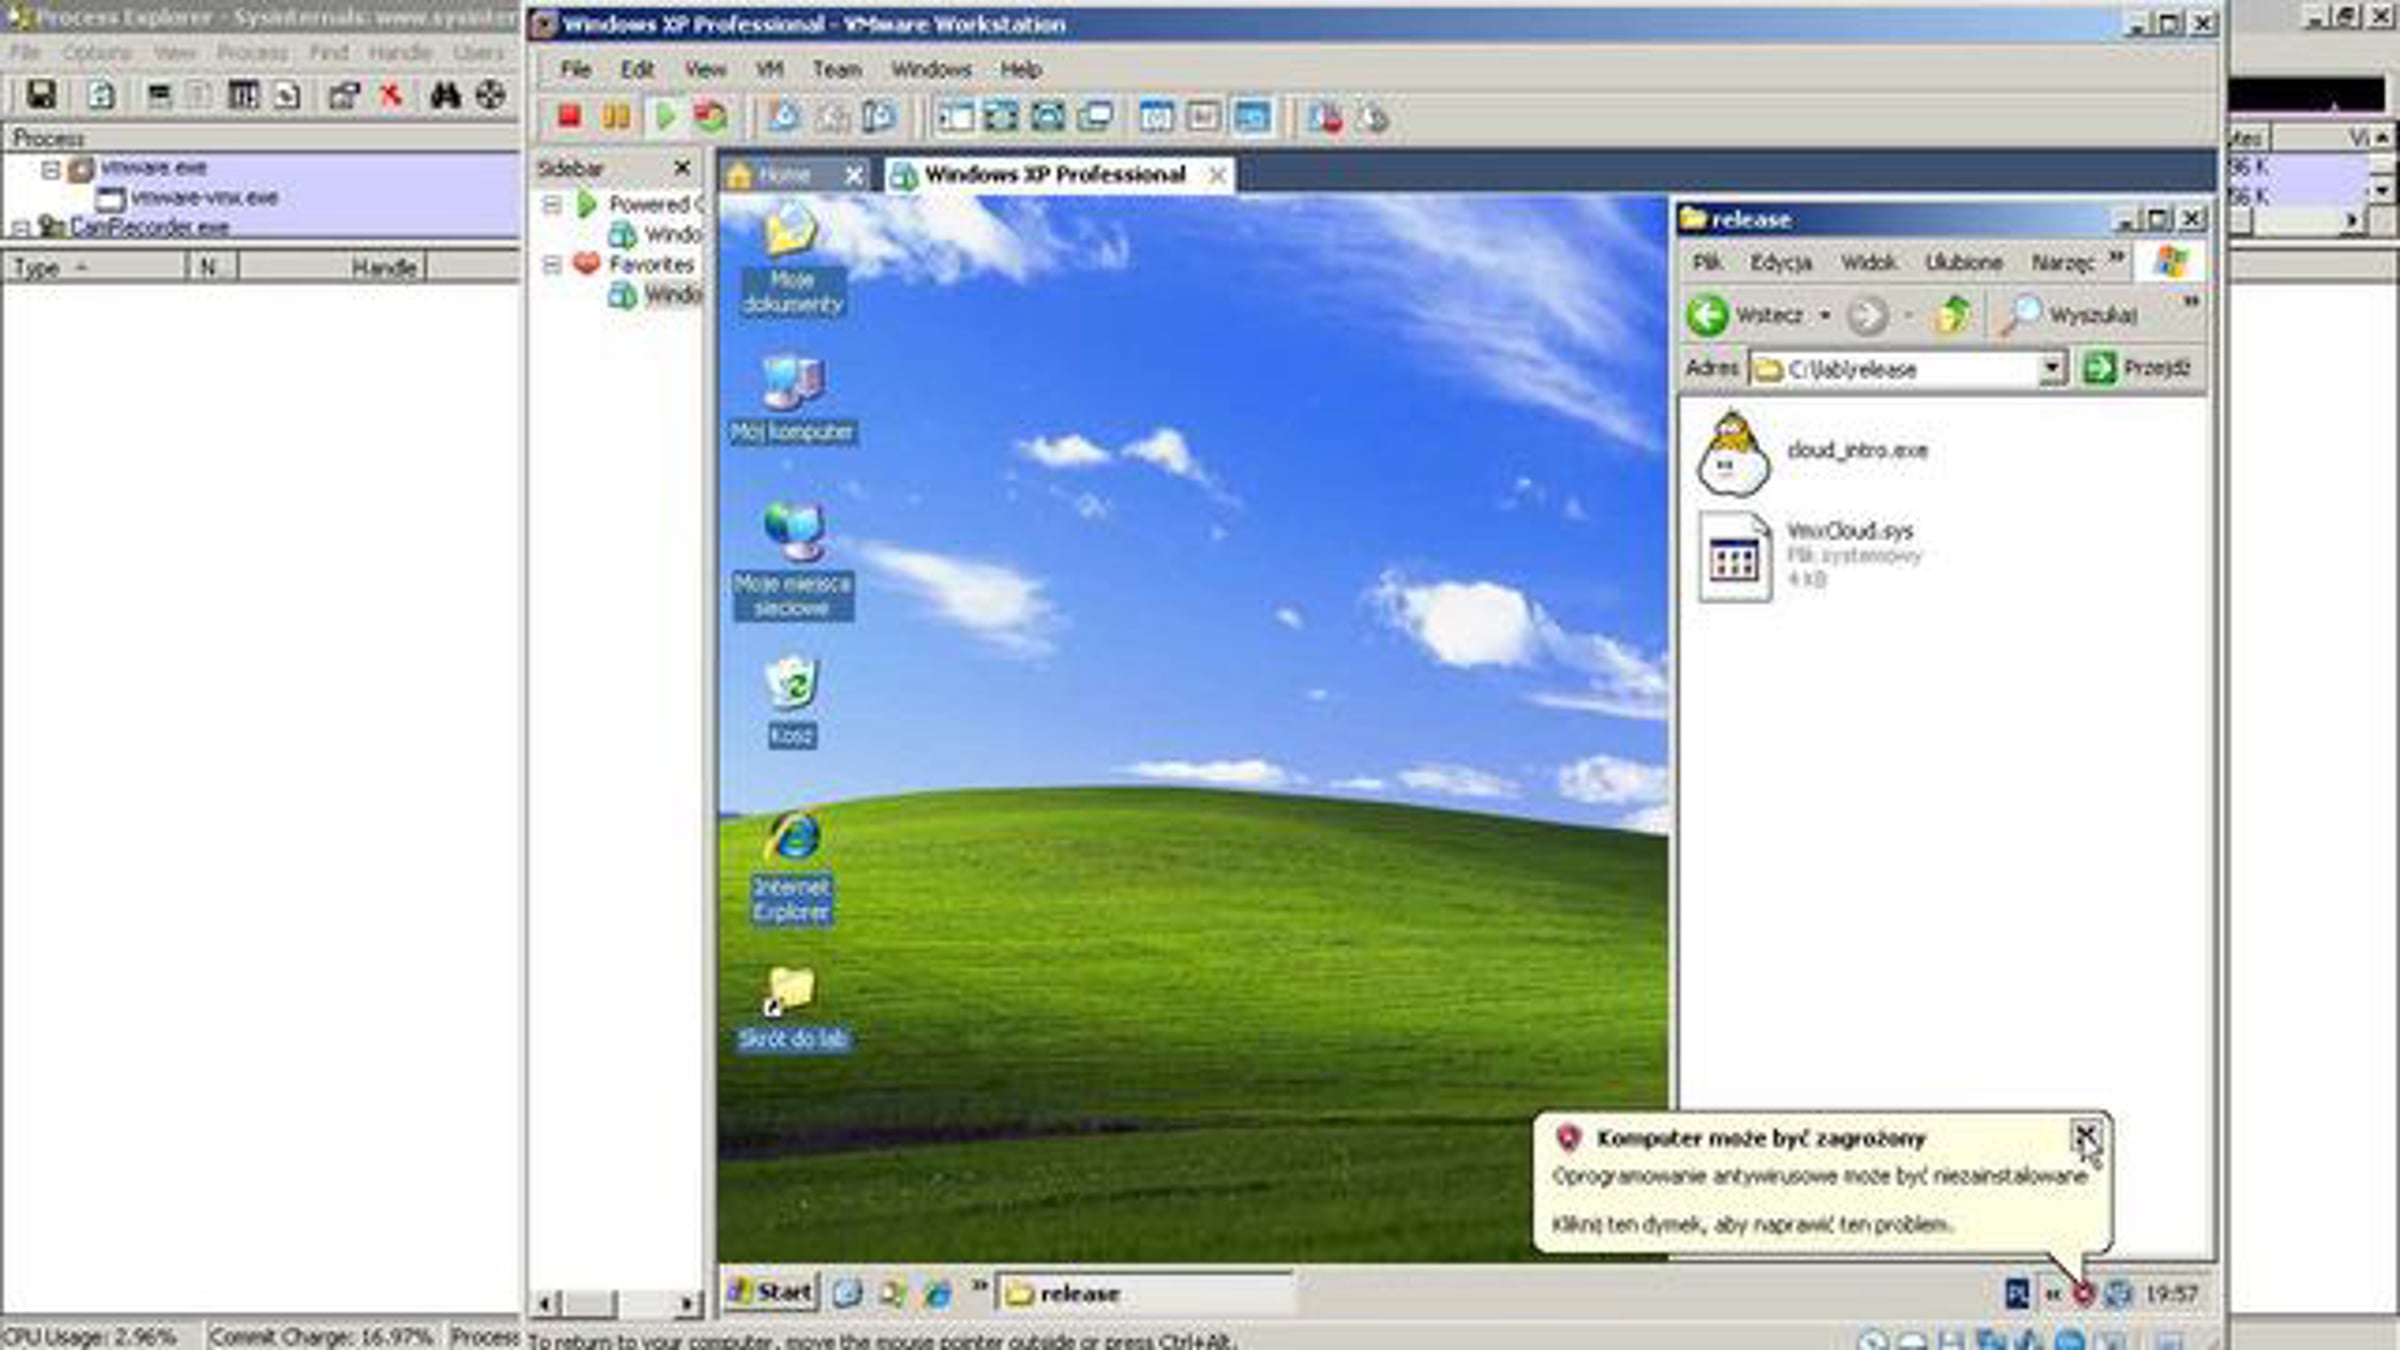
Task: Open the Edycja menu in release window
Action: click(x=1780, y=262)
